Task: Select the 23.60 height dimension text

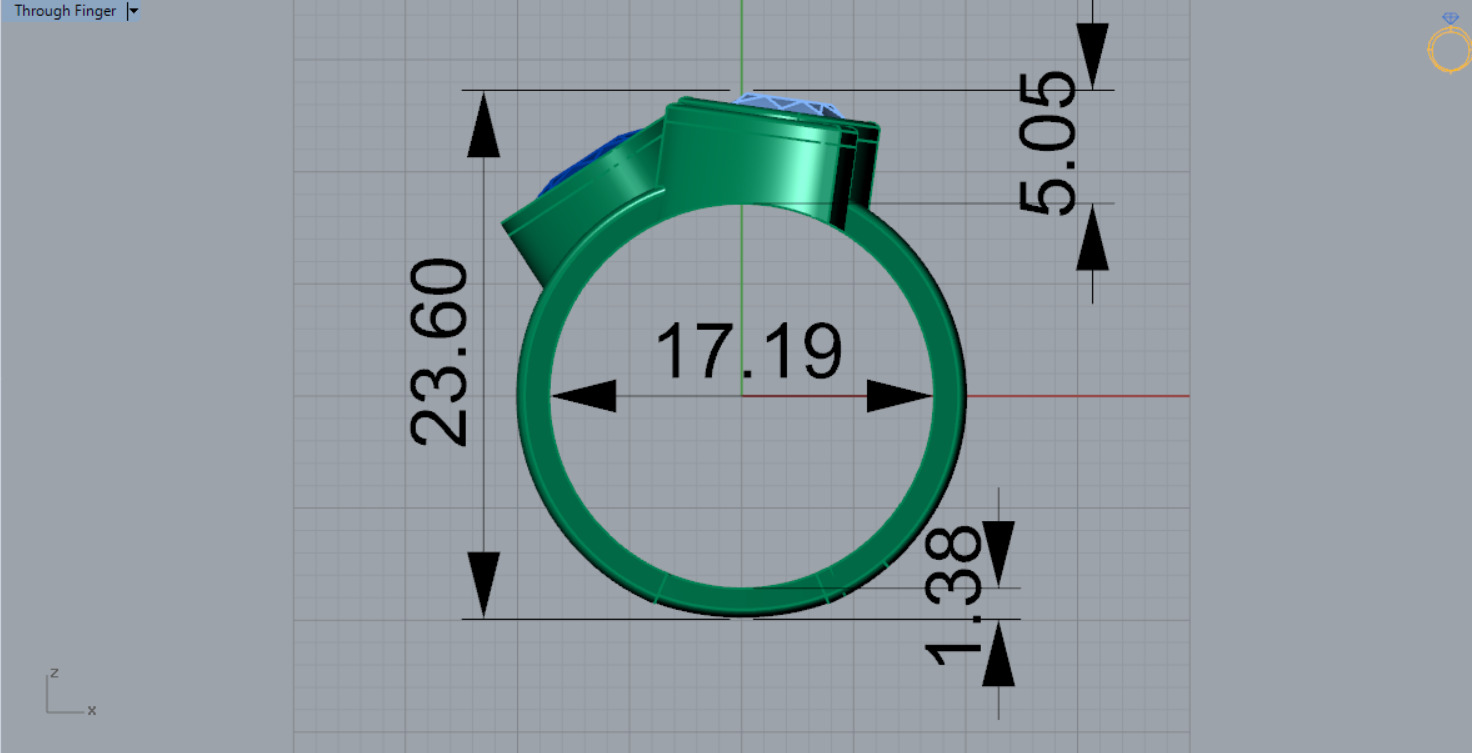Action: click(440, 352)
